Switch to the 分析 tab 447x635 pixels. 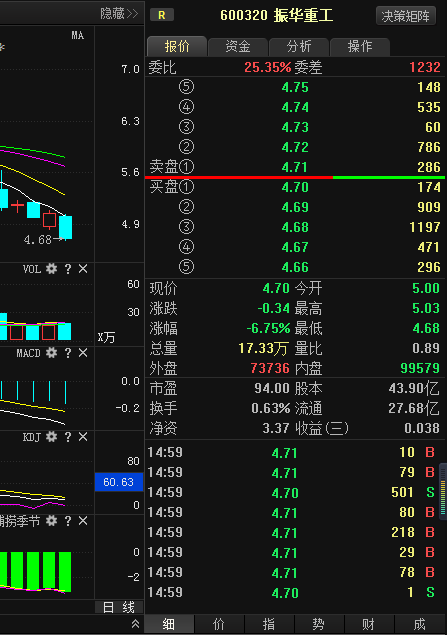299,47
